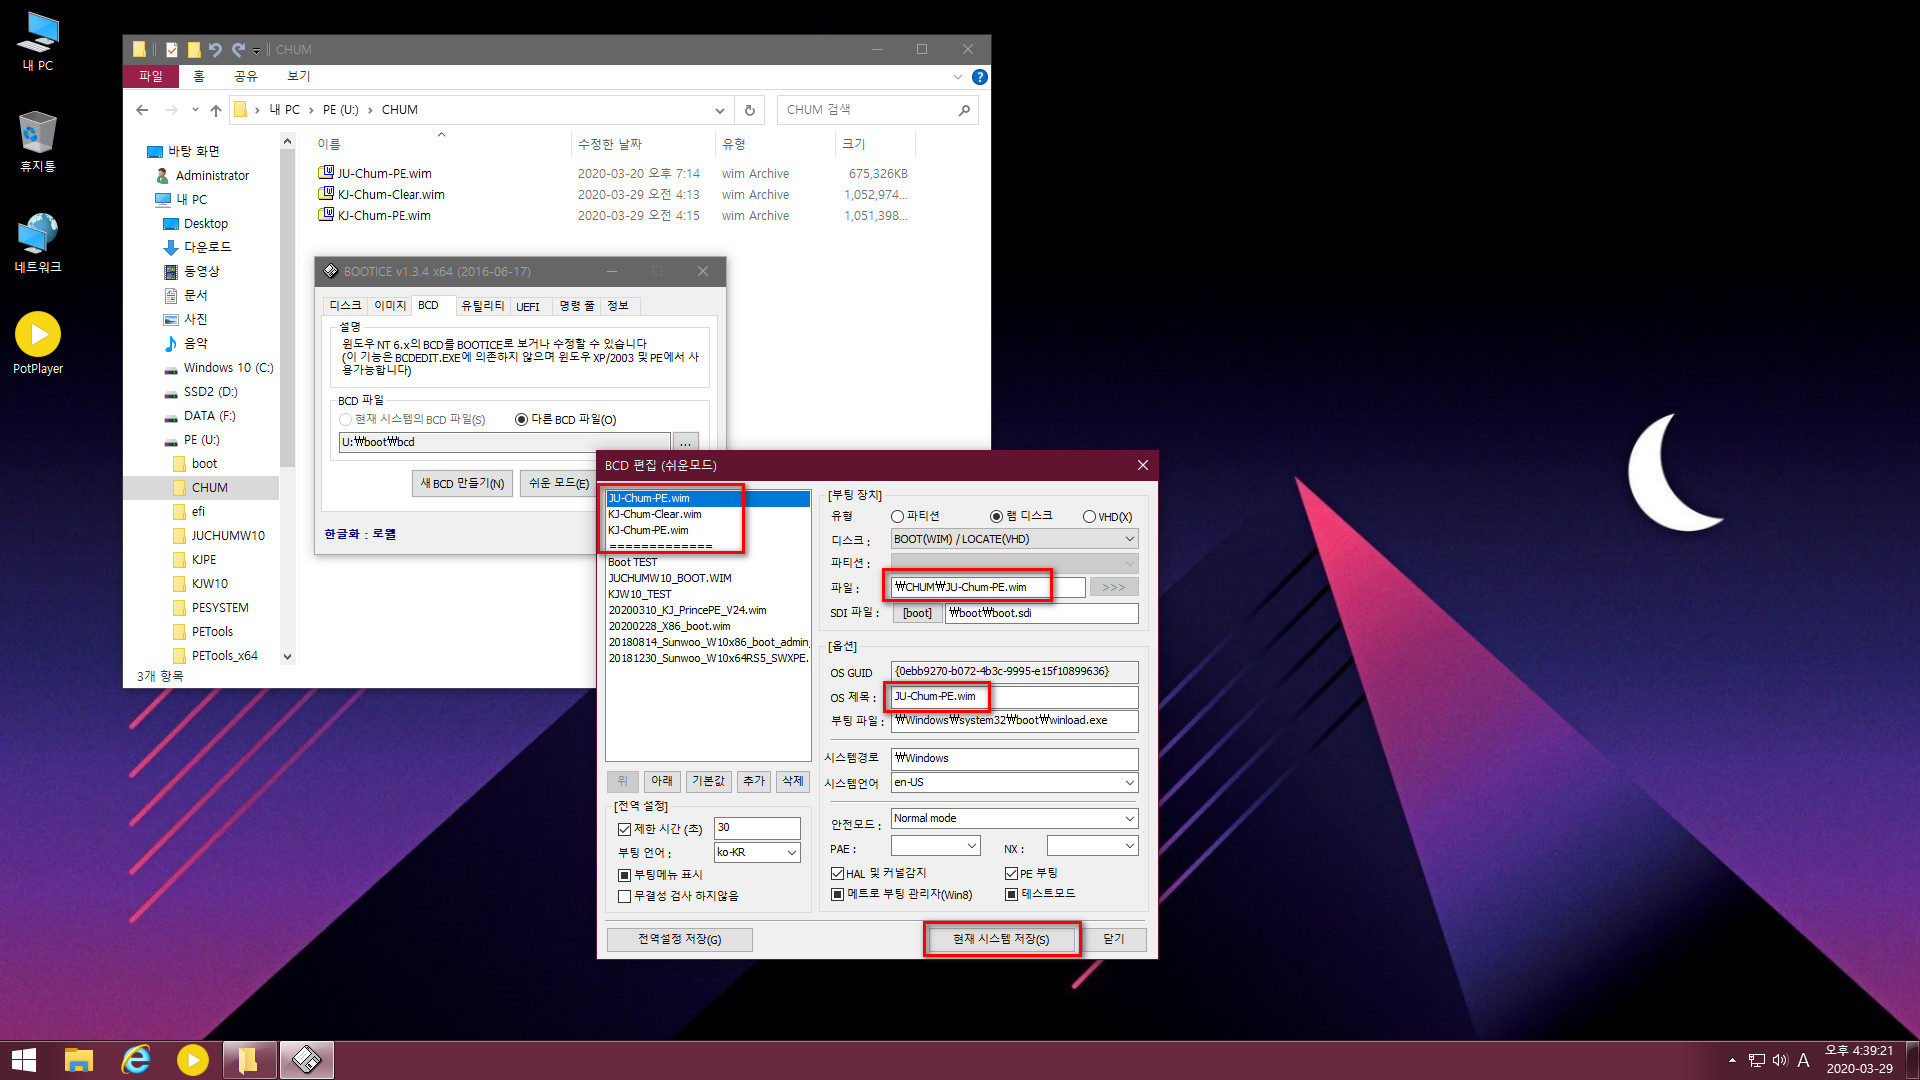Select the VHD(X) radio button
The image size is (1920, 1080).
pos(1089,517)
